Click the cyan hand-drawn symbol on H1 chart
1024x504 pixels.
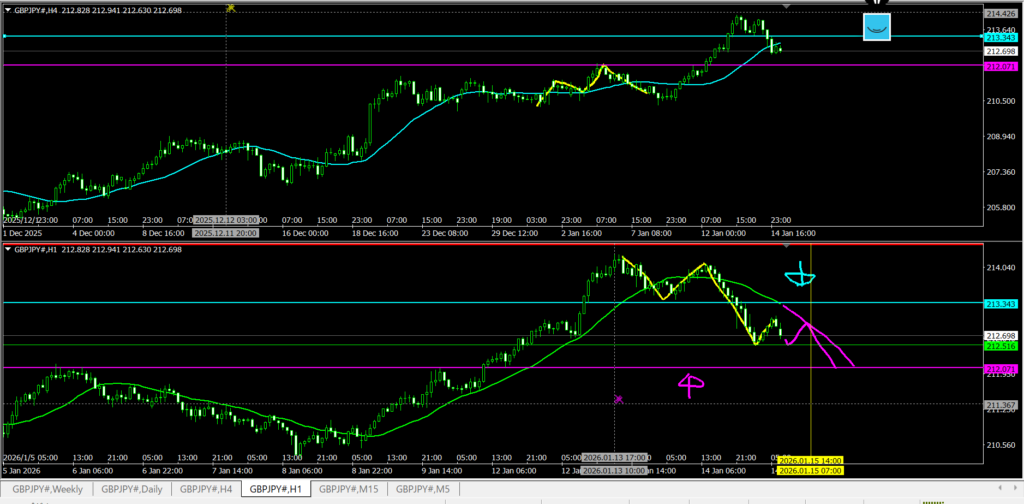(801, 277)
